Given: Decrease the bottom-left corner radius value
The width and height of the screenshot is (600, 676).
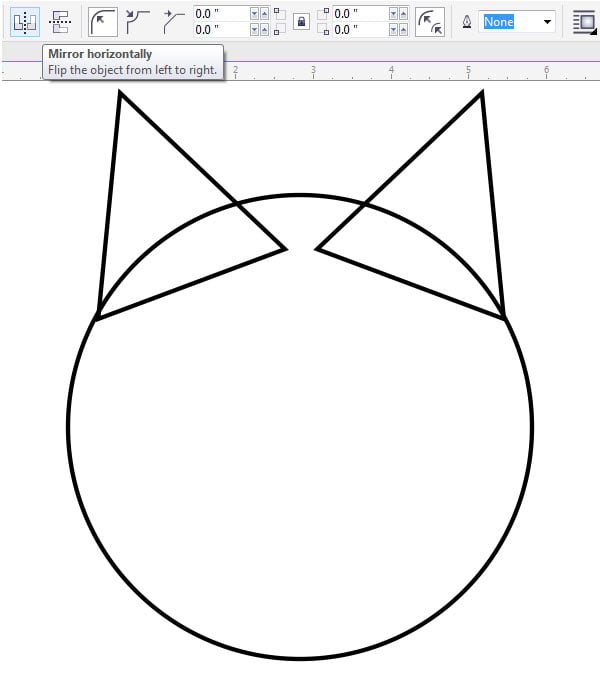Looking at the screenshot, I should point(254,30).
